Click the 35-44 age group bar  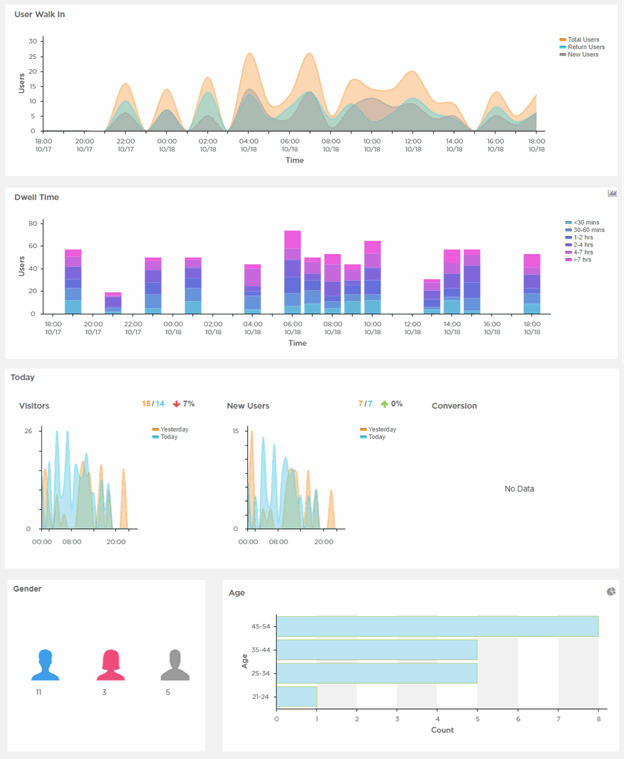tap(377, 649)
